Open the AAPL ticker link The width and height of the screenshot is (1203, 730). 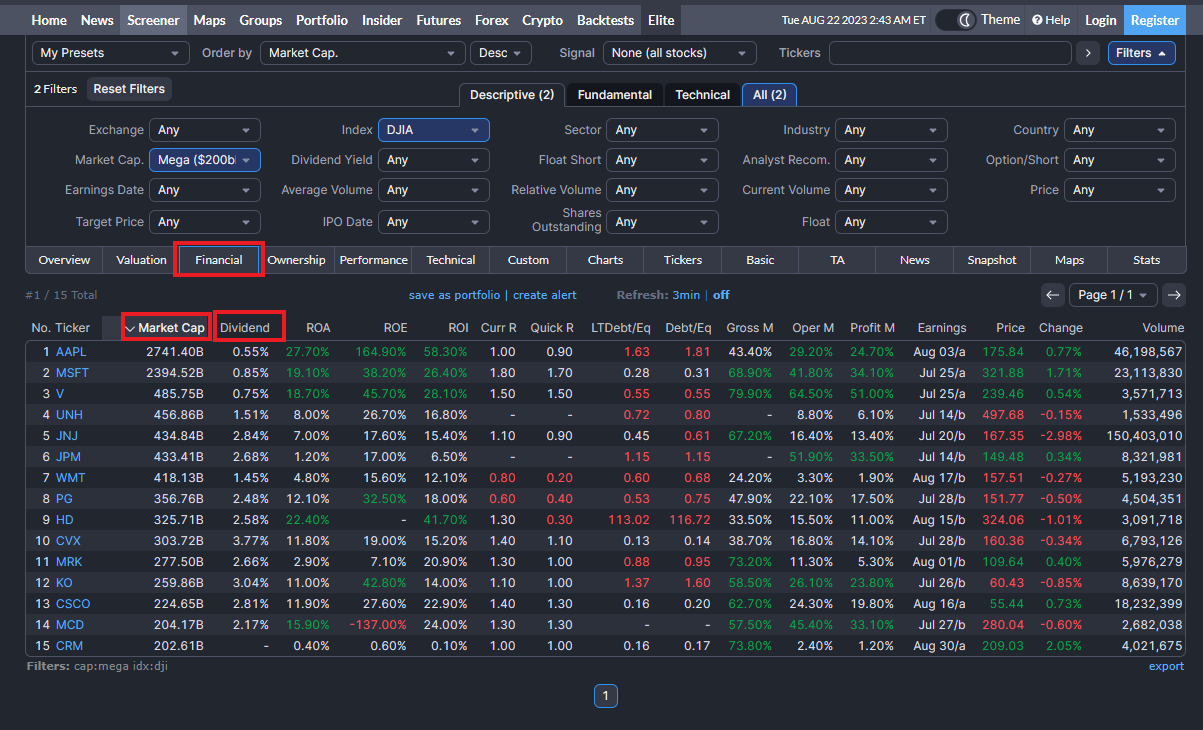pos(71,352)
